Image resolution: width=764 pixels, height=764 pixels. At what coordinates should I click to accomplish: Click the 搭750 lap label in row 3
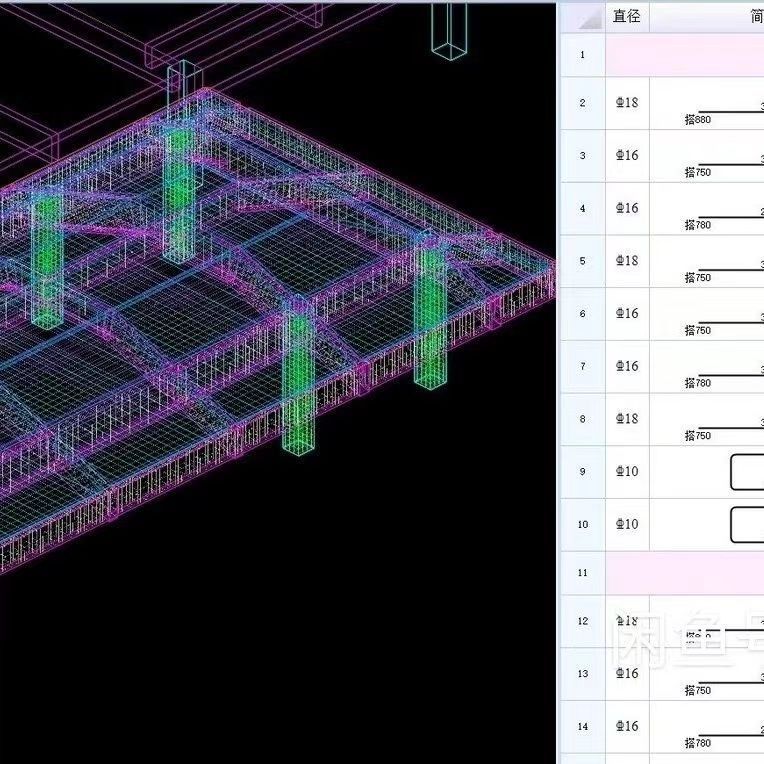click(x=698, y=172)
